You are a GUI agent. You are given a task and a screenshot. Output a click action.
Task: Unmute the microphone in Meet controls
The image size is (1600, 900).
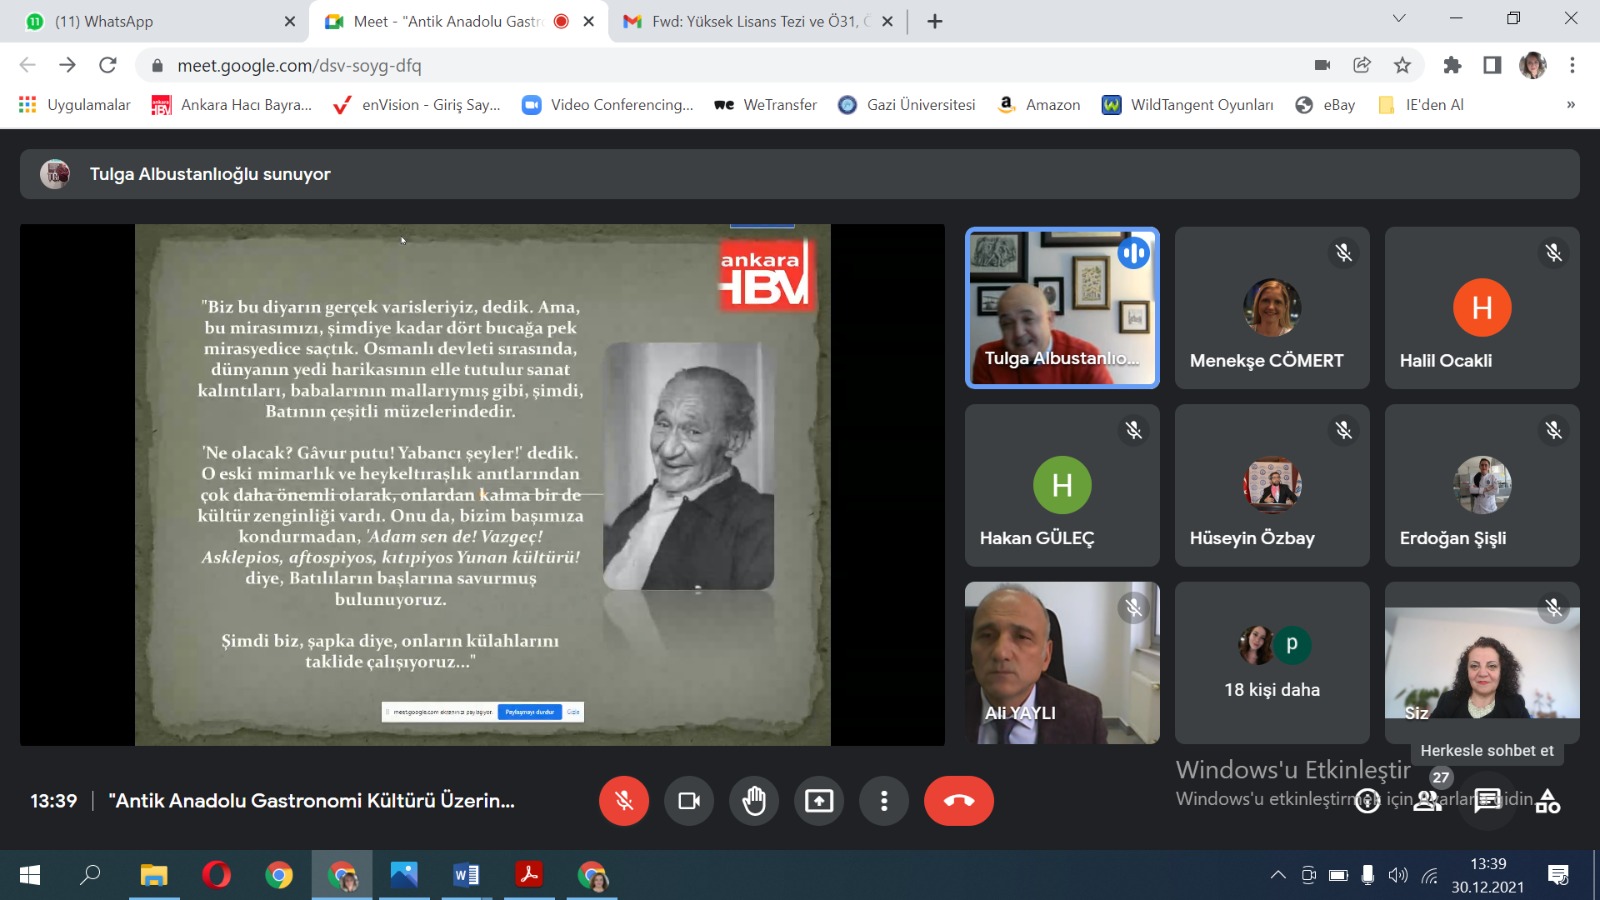coord(624,801)
